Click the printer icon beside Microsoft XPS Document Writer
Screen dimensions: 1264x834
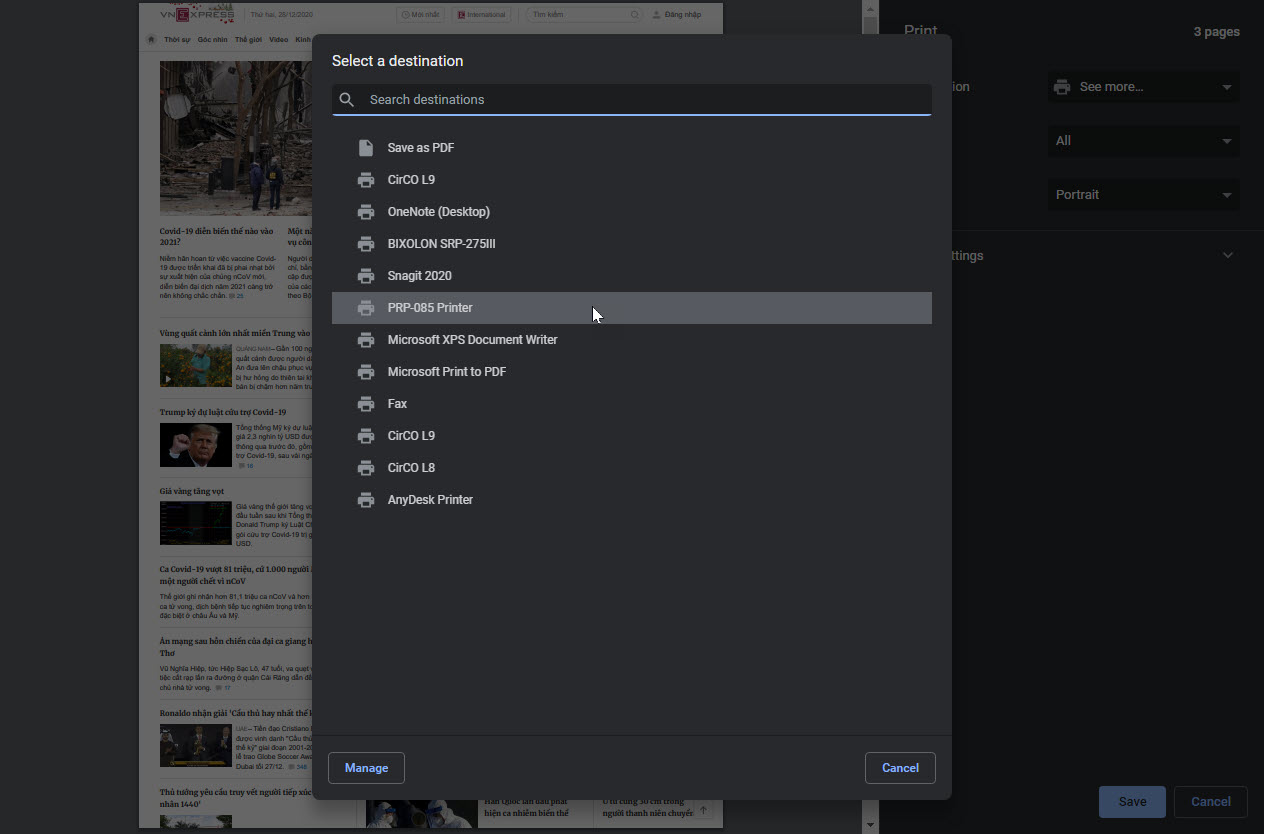(366, 340)
